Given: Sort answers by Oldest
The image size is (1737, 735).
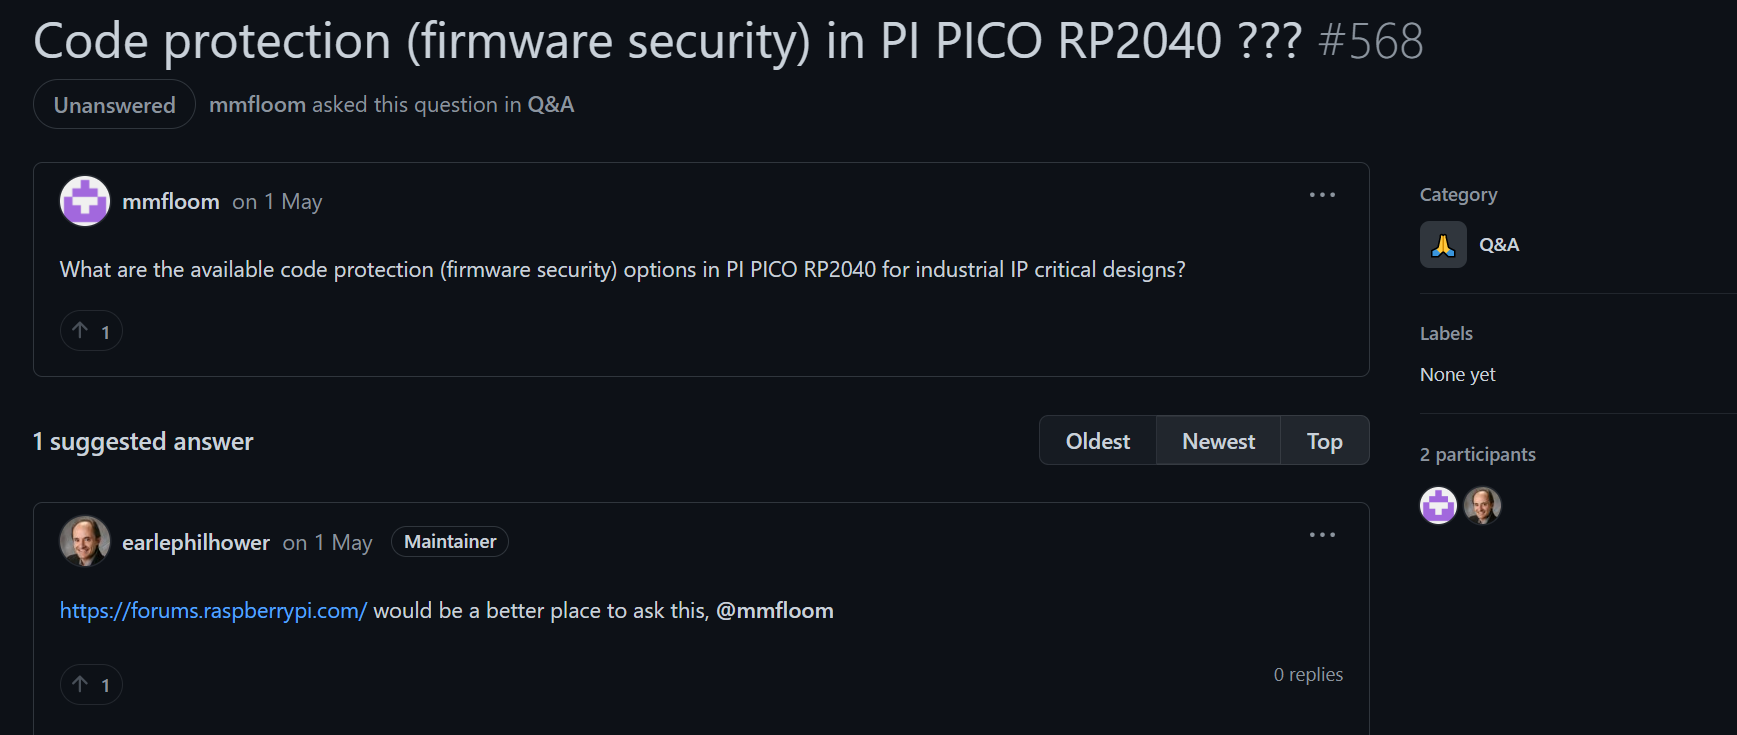Looking at the screenshot, I should [1097, 441].
